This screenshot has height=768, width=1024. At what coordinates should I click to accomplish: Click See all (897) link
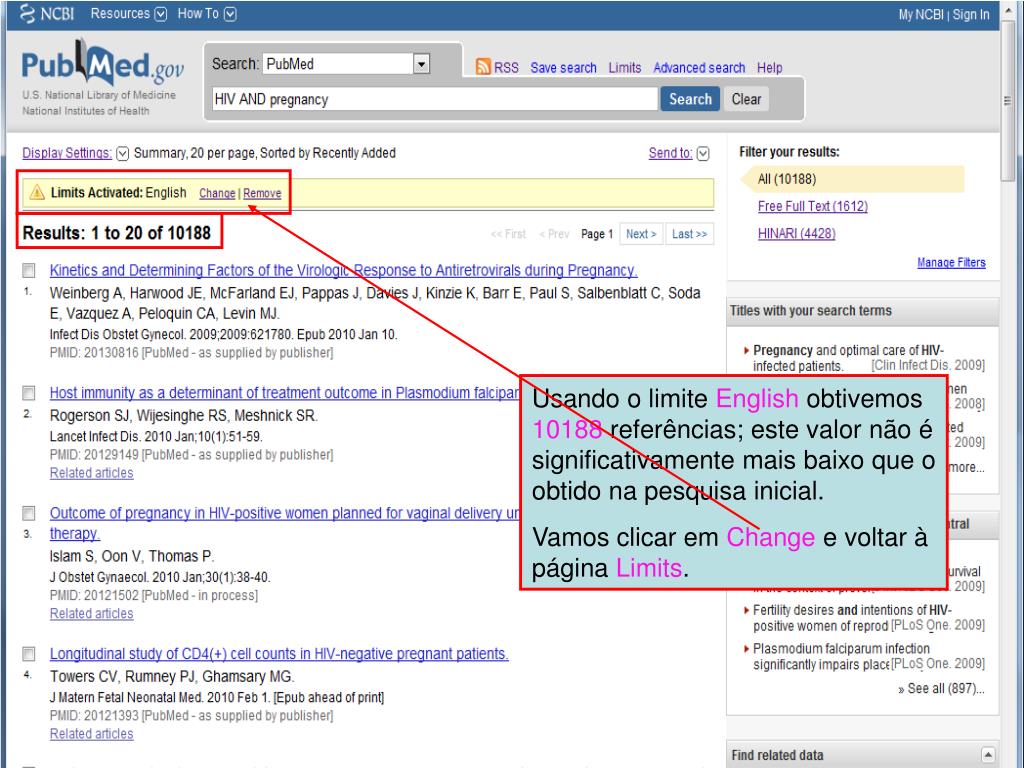941,688
